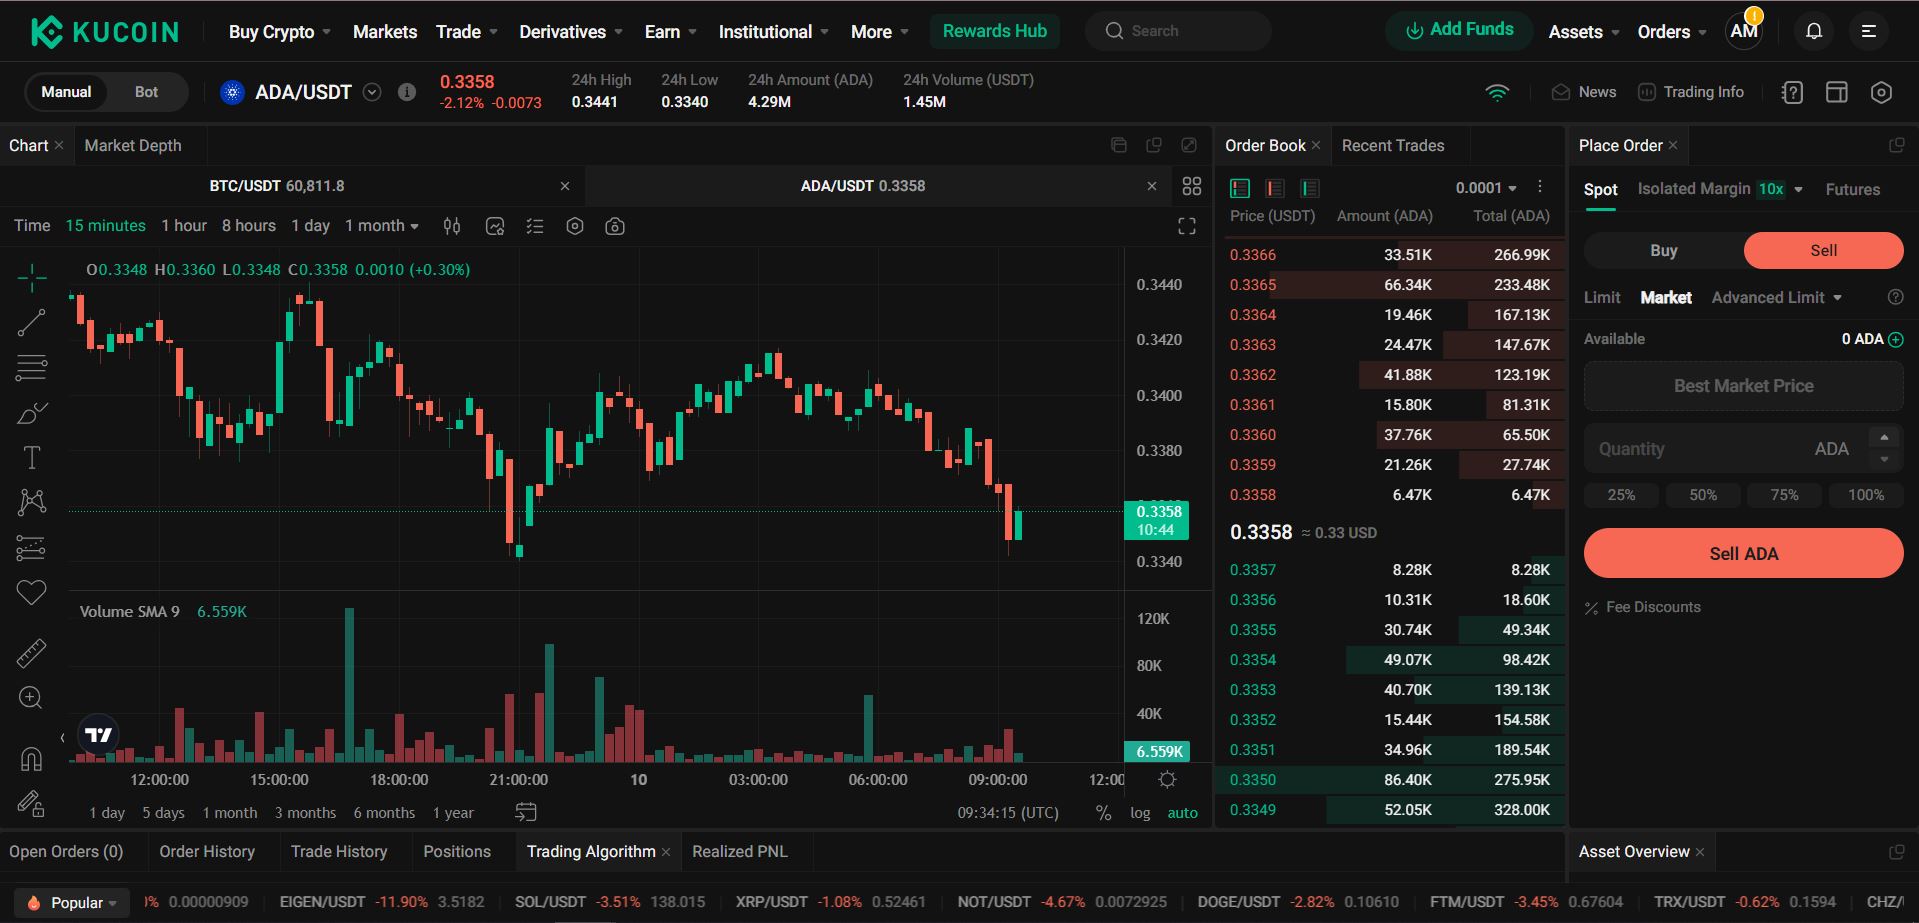Switch order side to Buy

(x=1664, y=251)
